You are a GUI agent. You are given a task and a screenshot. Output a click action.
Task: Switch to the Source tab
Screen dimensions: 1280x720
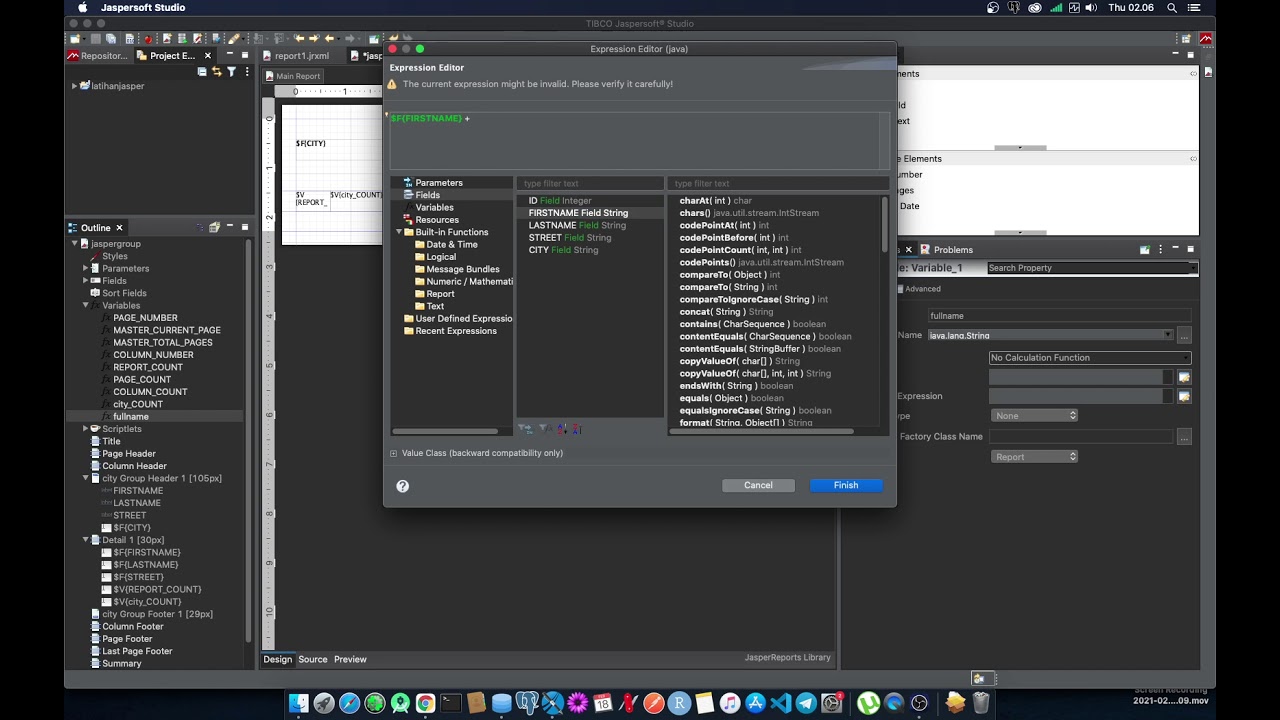pyautogui.click(x=312, y=660)
